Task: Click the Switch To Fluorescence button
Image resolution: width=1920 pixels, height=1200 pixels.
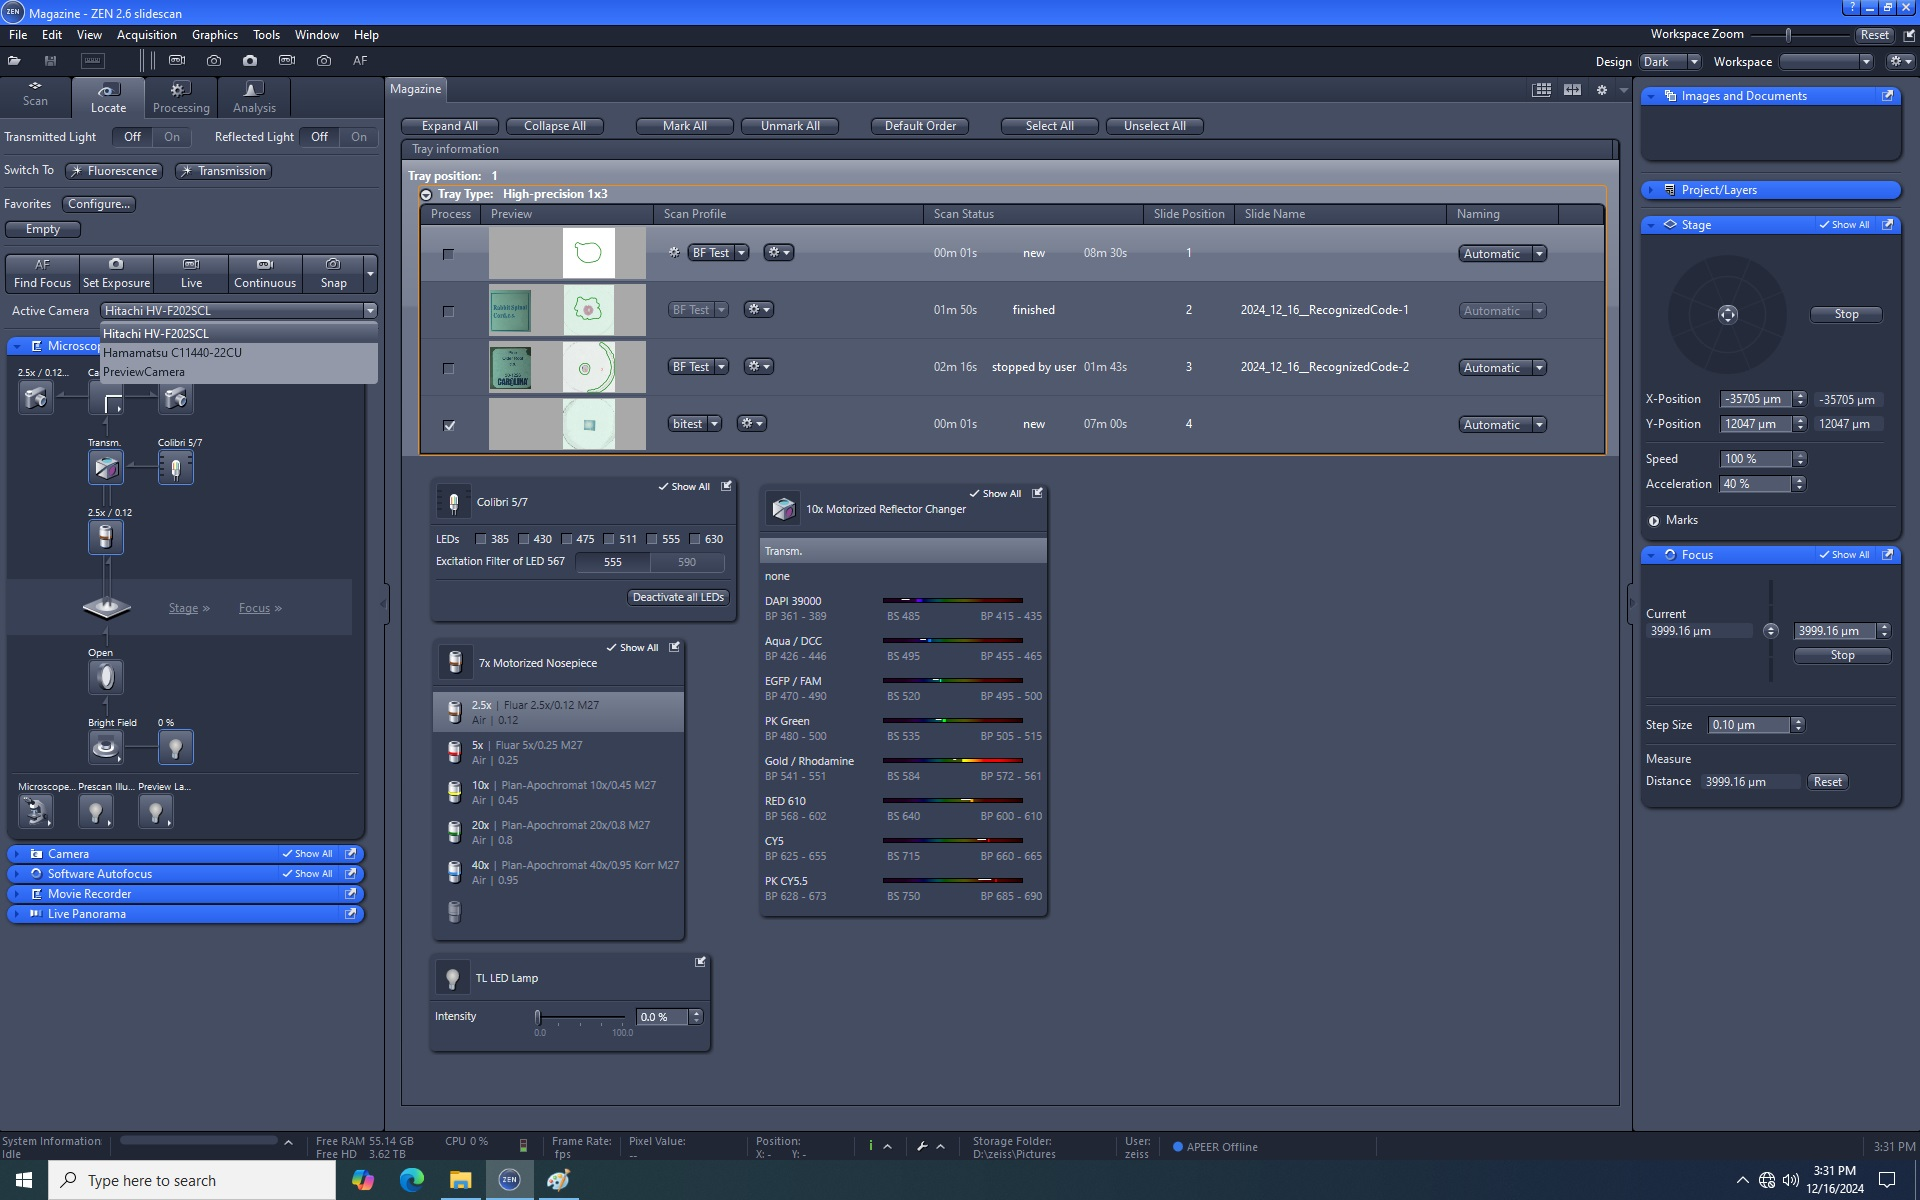Action: tap(113, 171)
